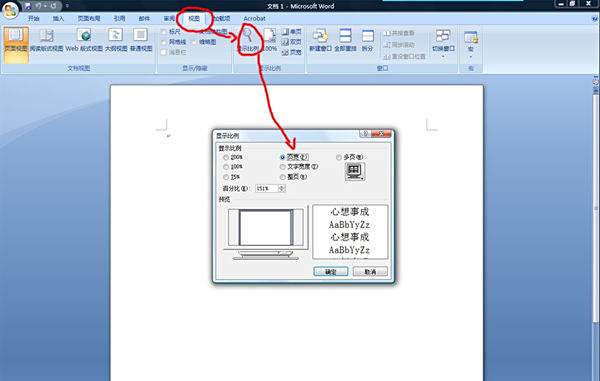
Task: Toggle the Thumbnails (缩略图) checkbox
Action: tap(194, 42)
